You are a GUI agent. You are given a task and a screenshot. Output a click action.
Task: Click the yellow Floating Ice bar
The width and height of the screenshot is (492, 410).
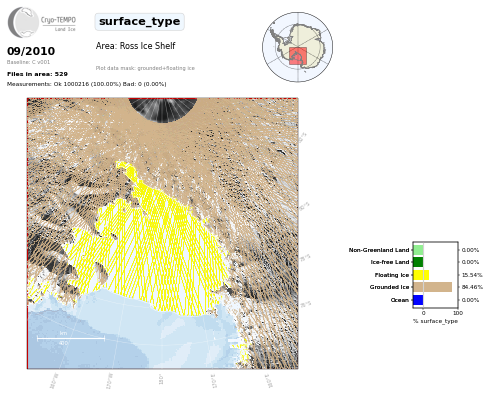click(x=421, y=275)
